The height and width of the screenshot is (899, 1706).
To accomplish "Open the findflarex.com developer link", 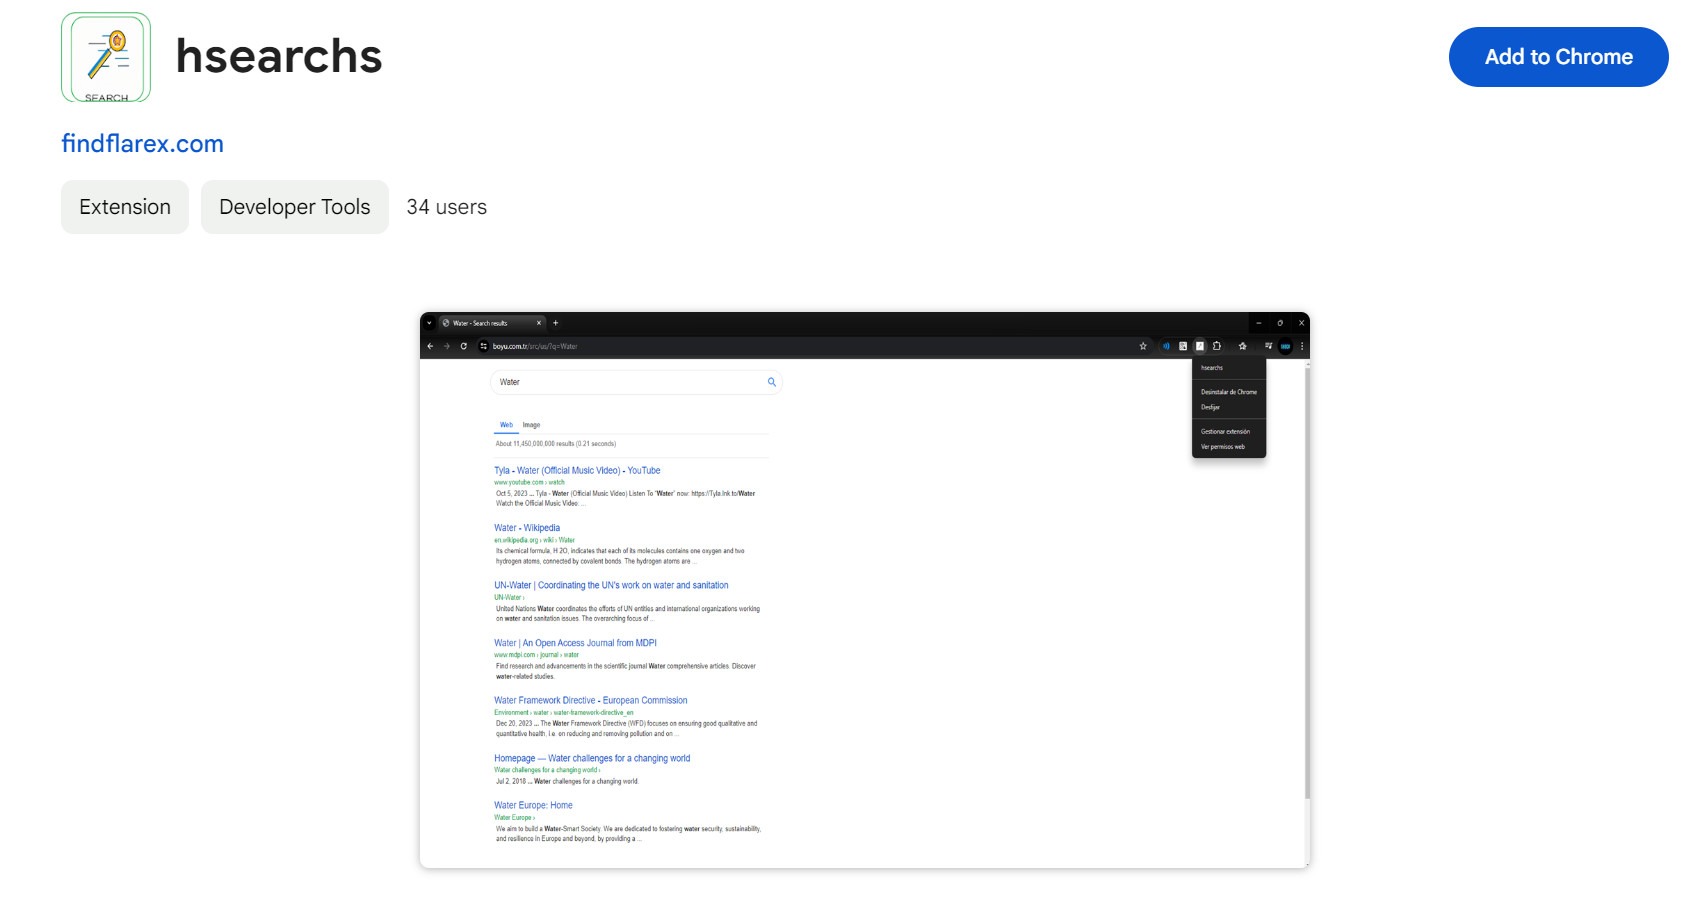I will (142, 143).
